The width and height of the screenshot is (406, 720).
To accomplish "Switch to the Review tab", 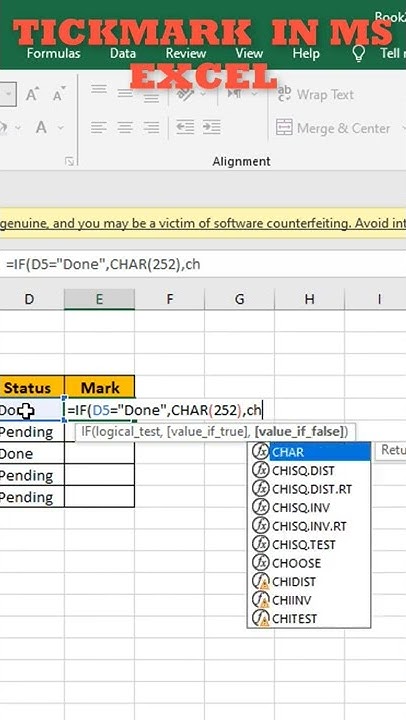I will click(186, 53).
